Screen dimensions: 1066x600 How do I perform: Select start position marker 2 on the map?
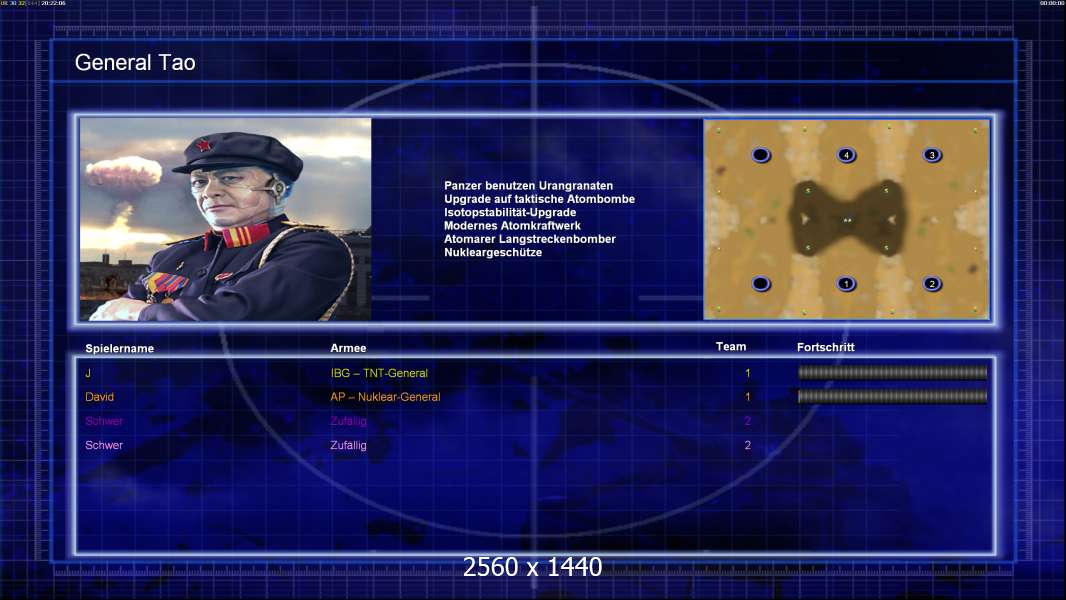[x=932, y=283]
